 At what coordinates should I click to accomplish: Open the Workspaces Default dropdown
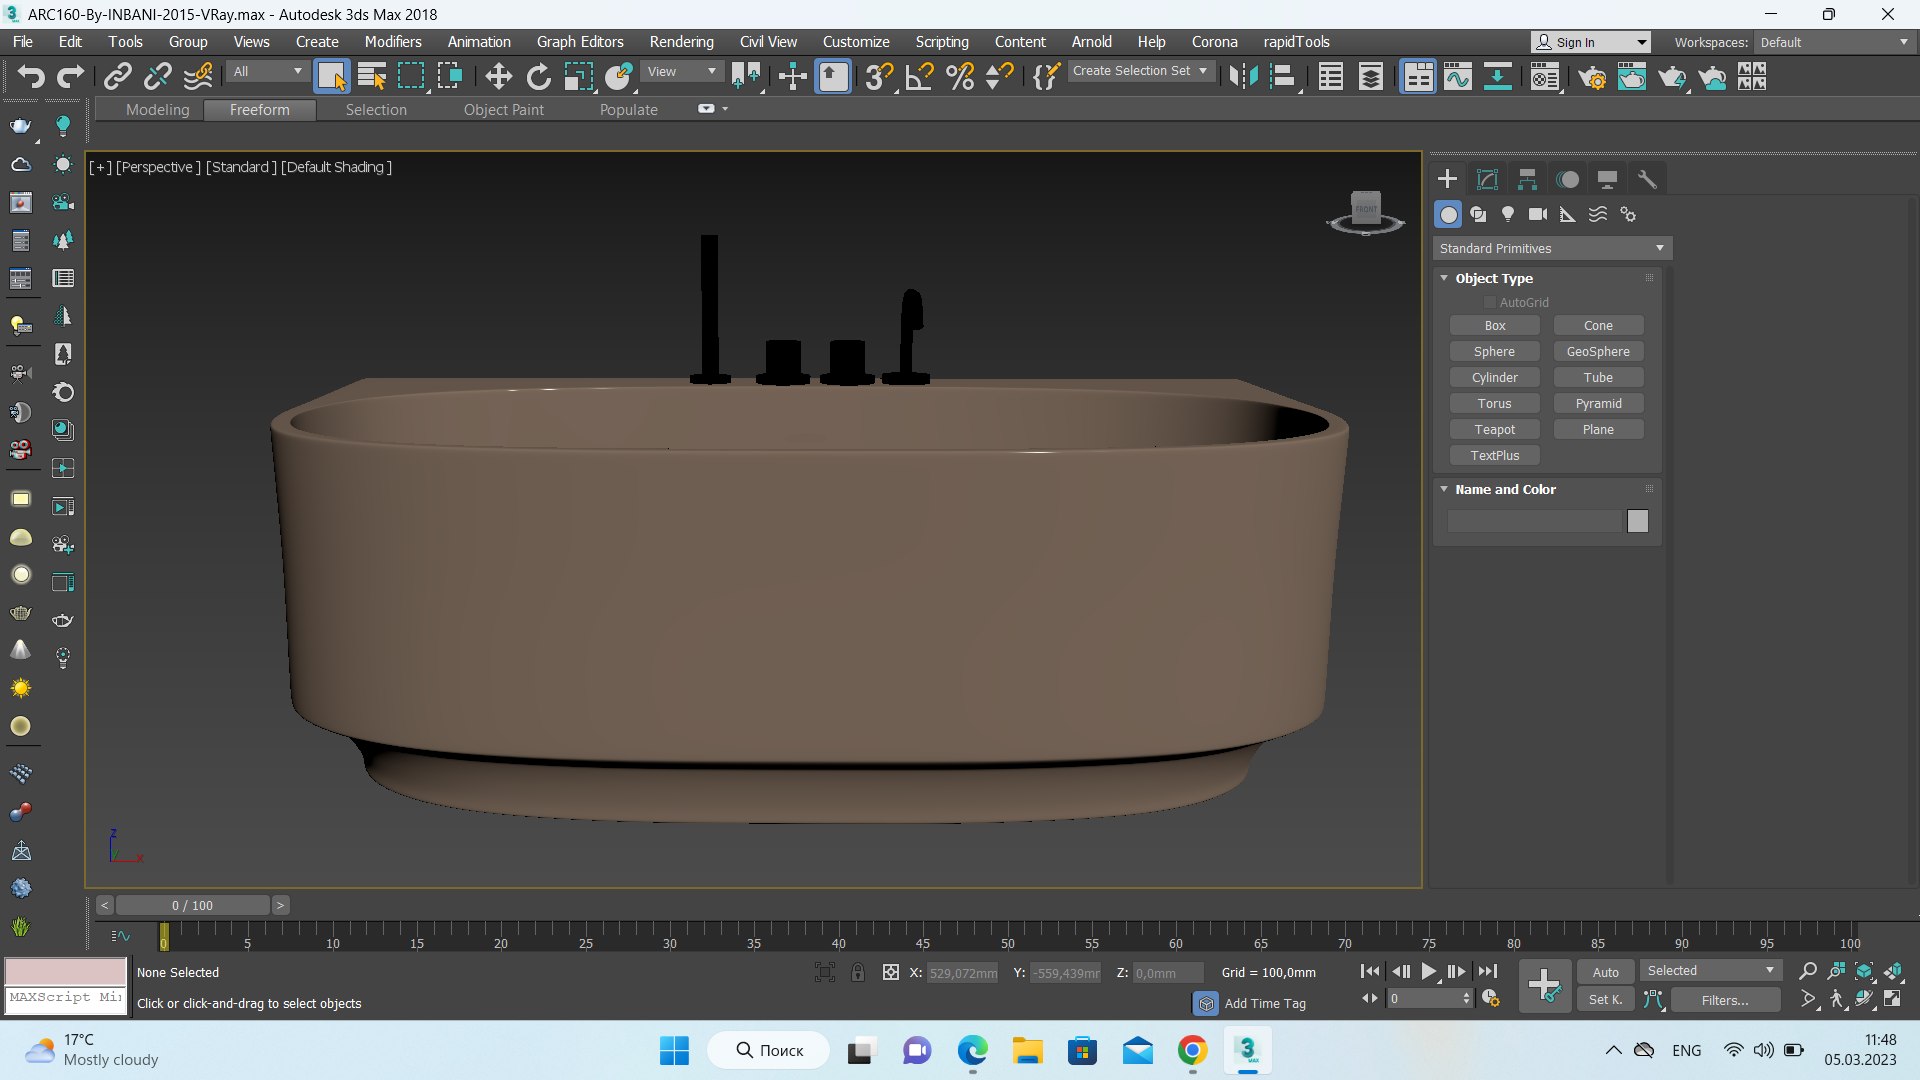pyautogui.click(x=1834, y=42)
